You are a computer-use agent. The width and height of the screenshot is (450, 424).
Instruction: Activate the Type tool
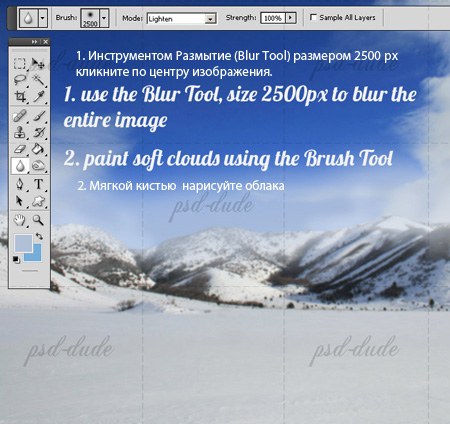39,184
